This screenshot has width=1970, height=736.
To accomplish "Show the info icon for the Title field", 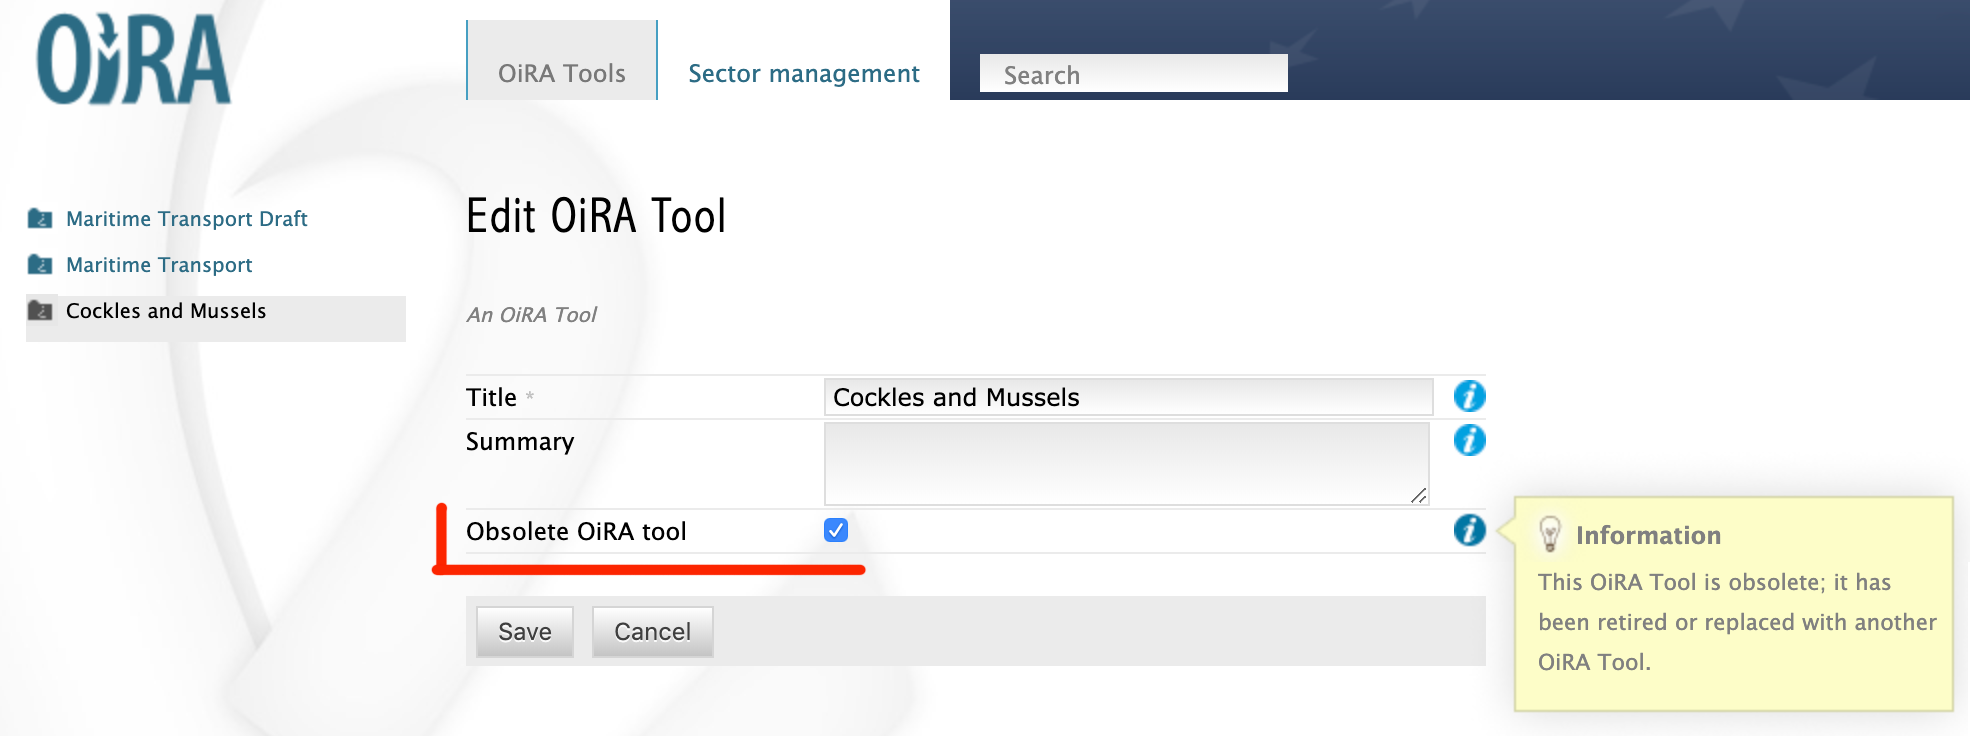I will (x=1468, y=397).
